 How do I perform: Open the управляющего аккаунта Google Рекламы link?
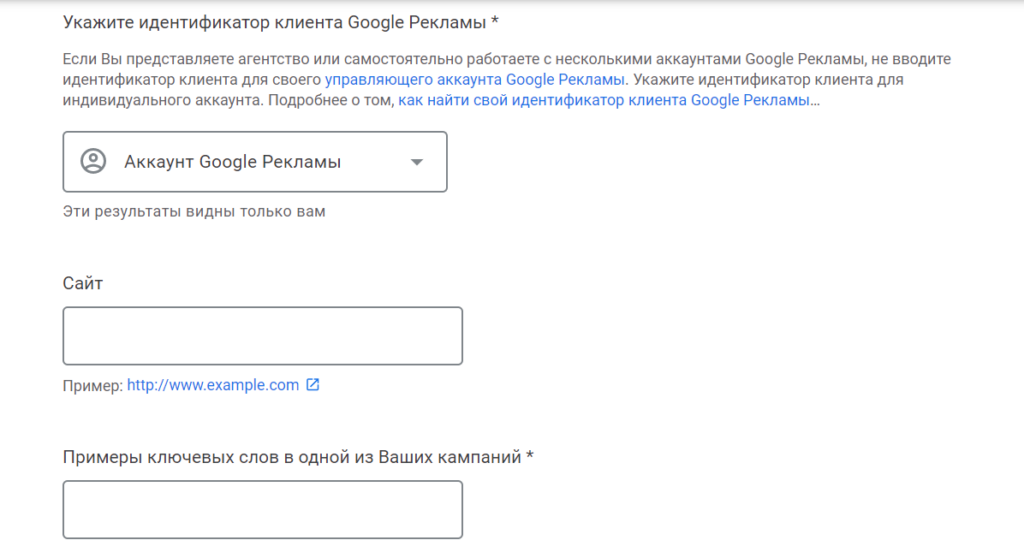476,80
